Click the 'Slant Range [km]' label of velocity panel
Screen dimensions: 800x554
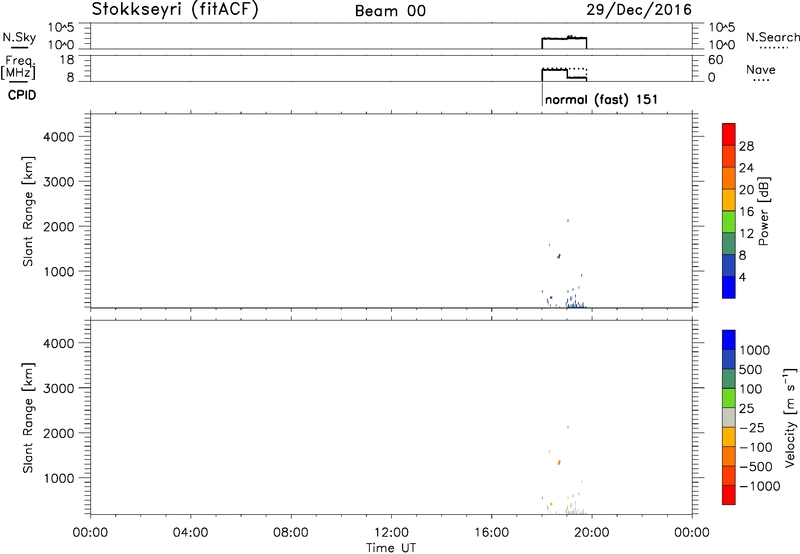coord(28,418)
